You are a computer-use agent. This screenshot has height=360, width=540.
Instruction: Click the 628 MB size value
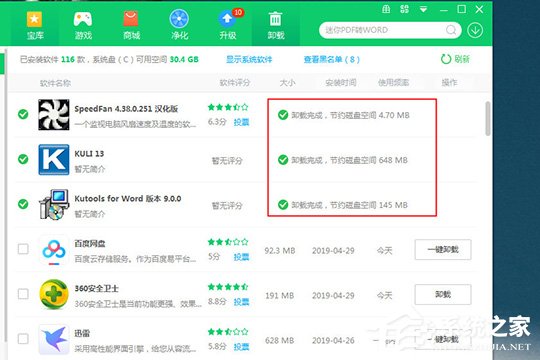click(279, 341)
